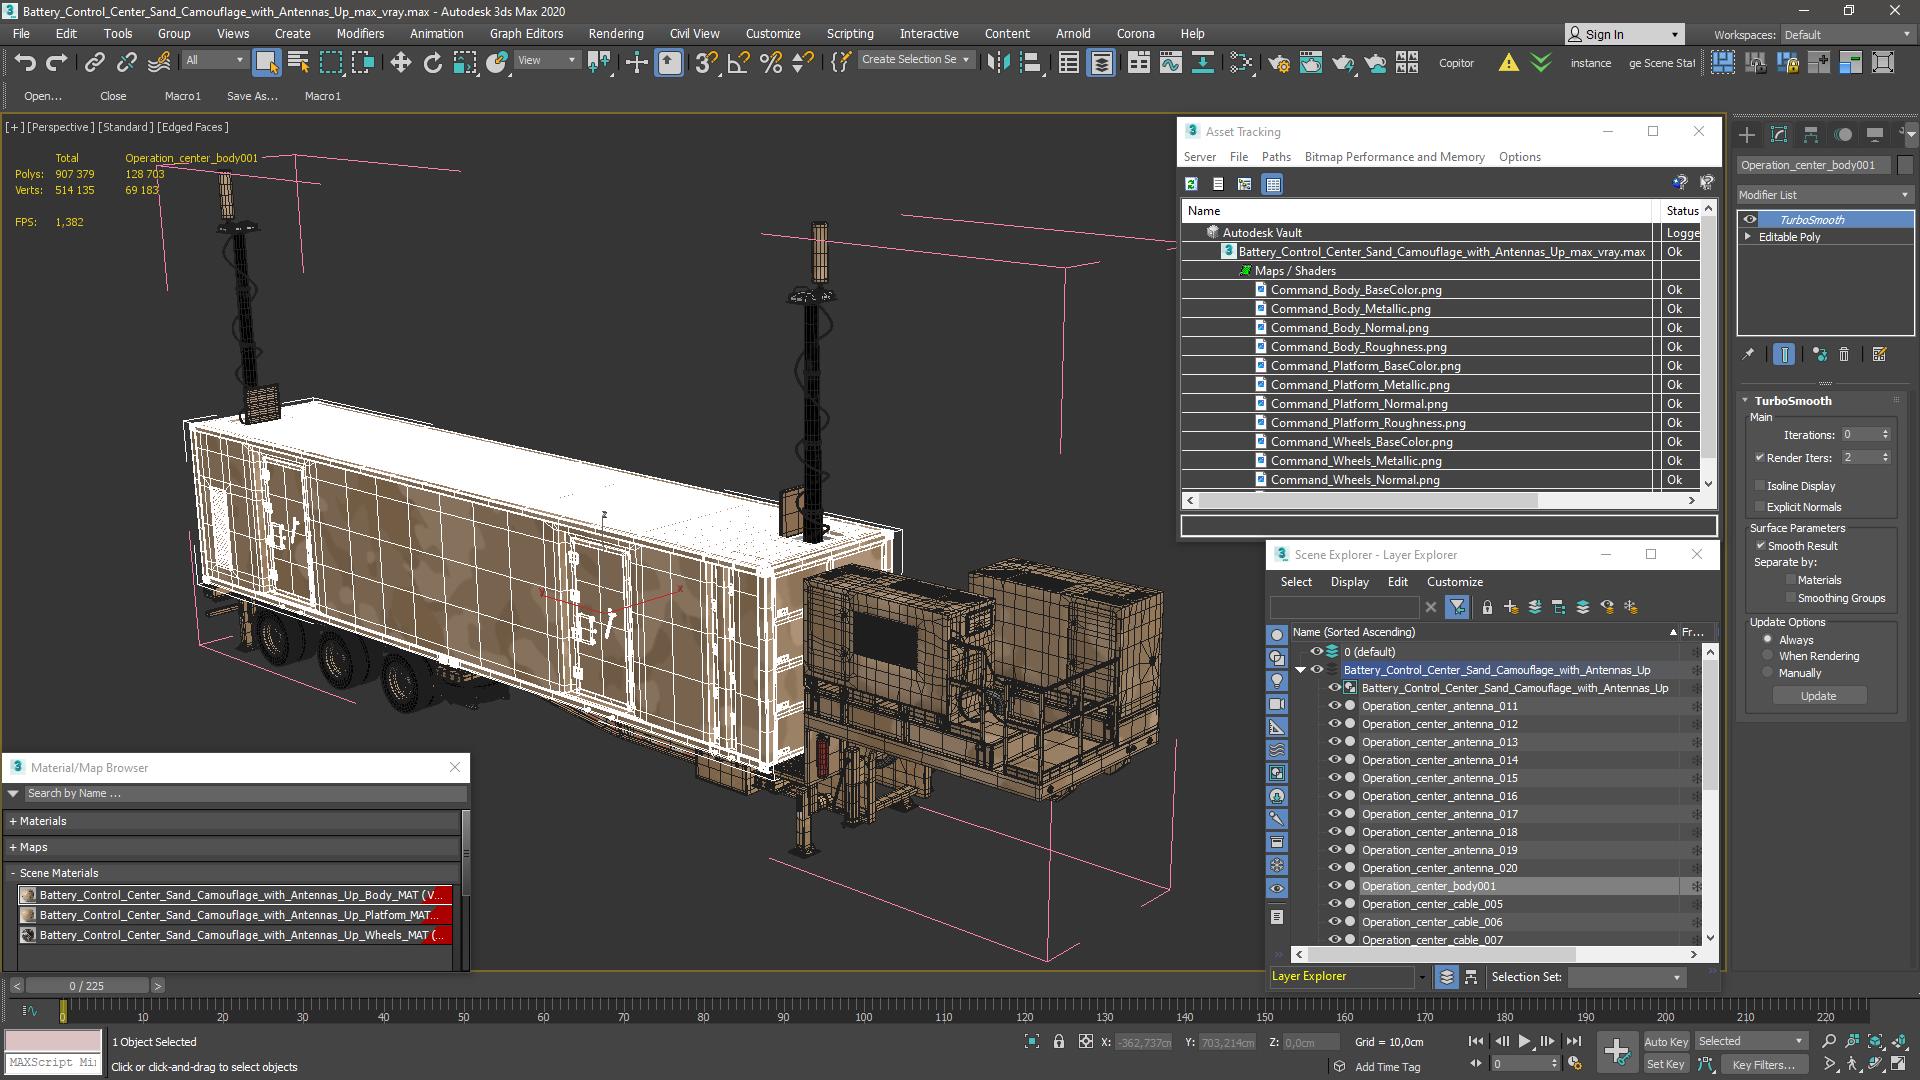Open Paths menu in Asset Tracking
The image size is (1920, 1080).
[x=1276, y=157]
